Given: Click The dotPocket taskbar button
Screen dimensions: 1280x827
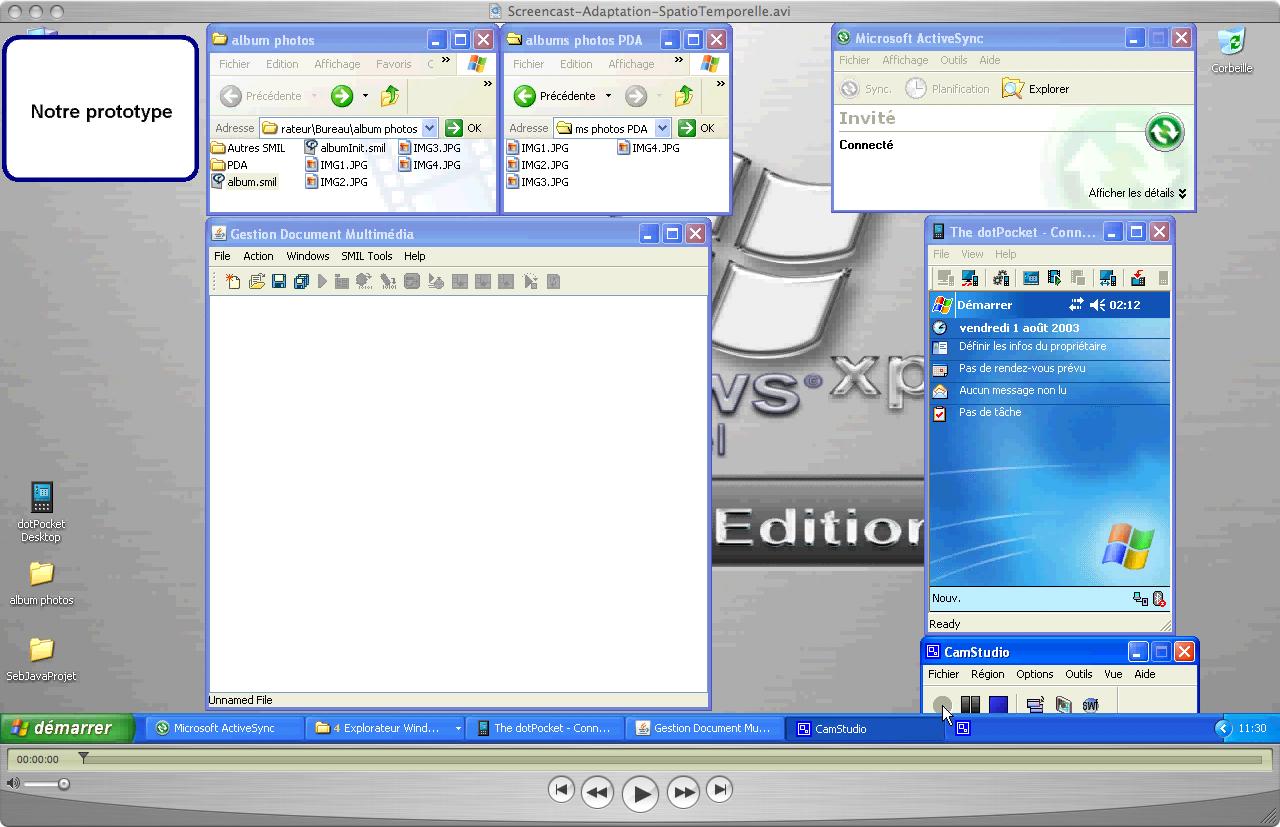Looking at the screenshot, I should coord(545,728).
